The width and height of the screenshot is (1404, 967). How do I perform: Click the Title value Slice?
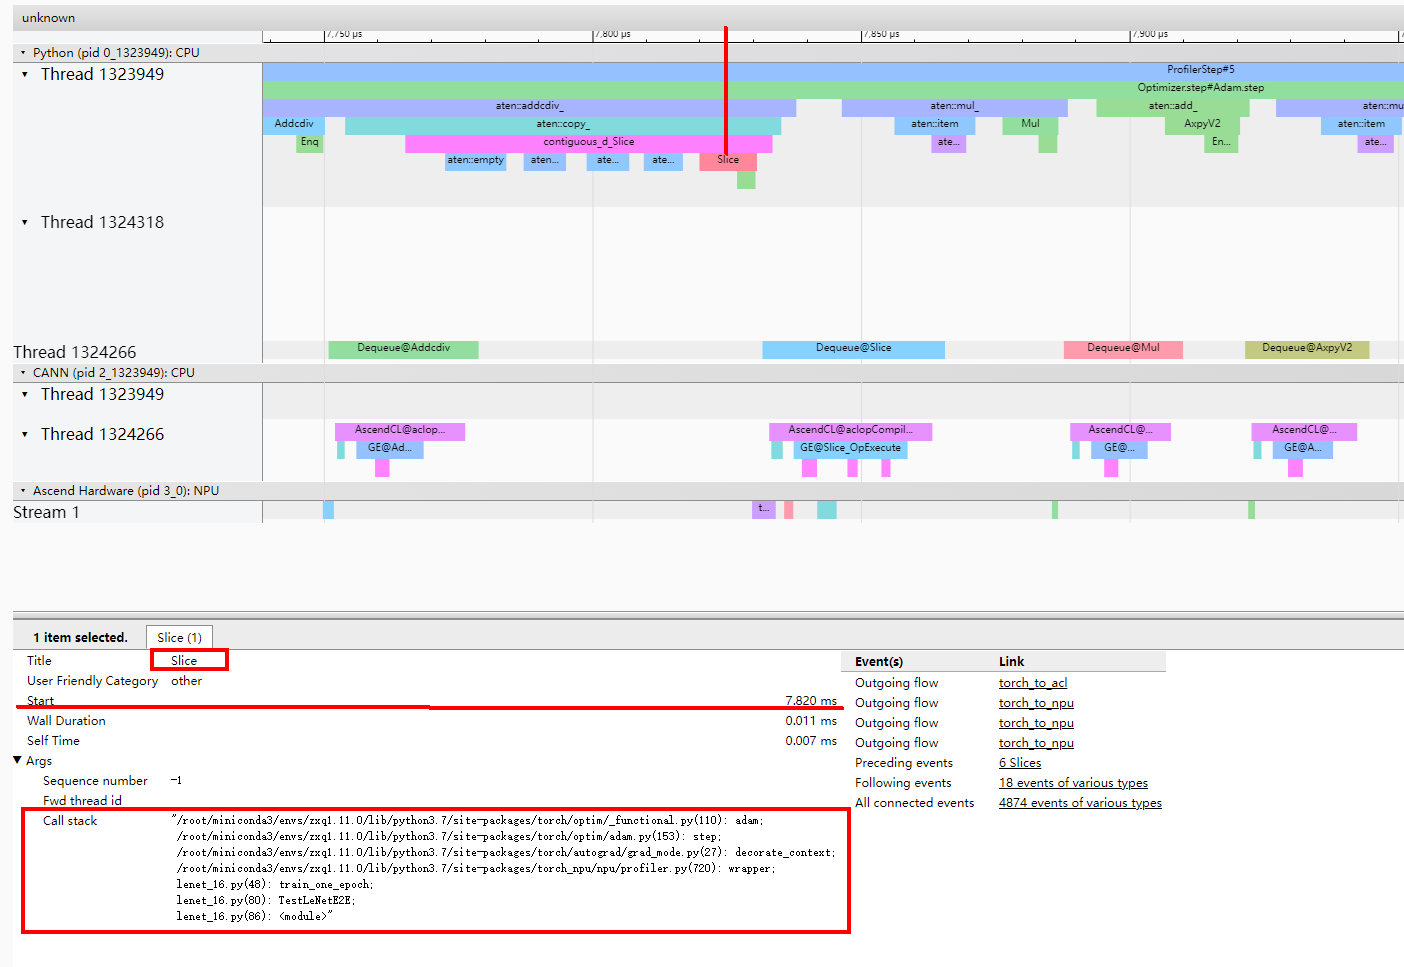click(184, 661)
